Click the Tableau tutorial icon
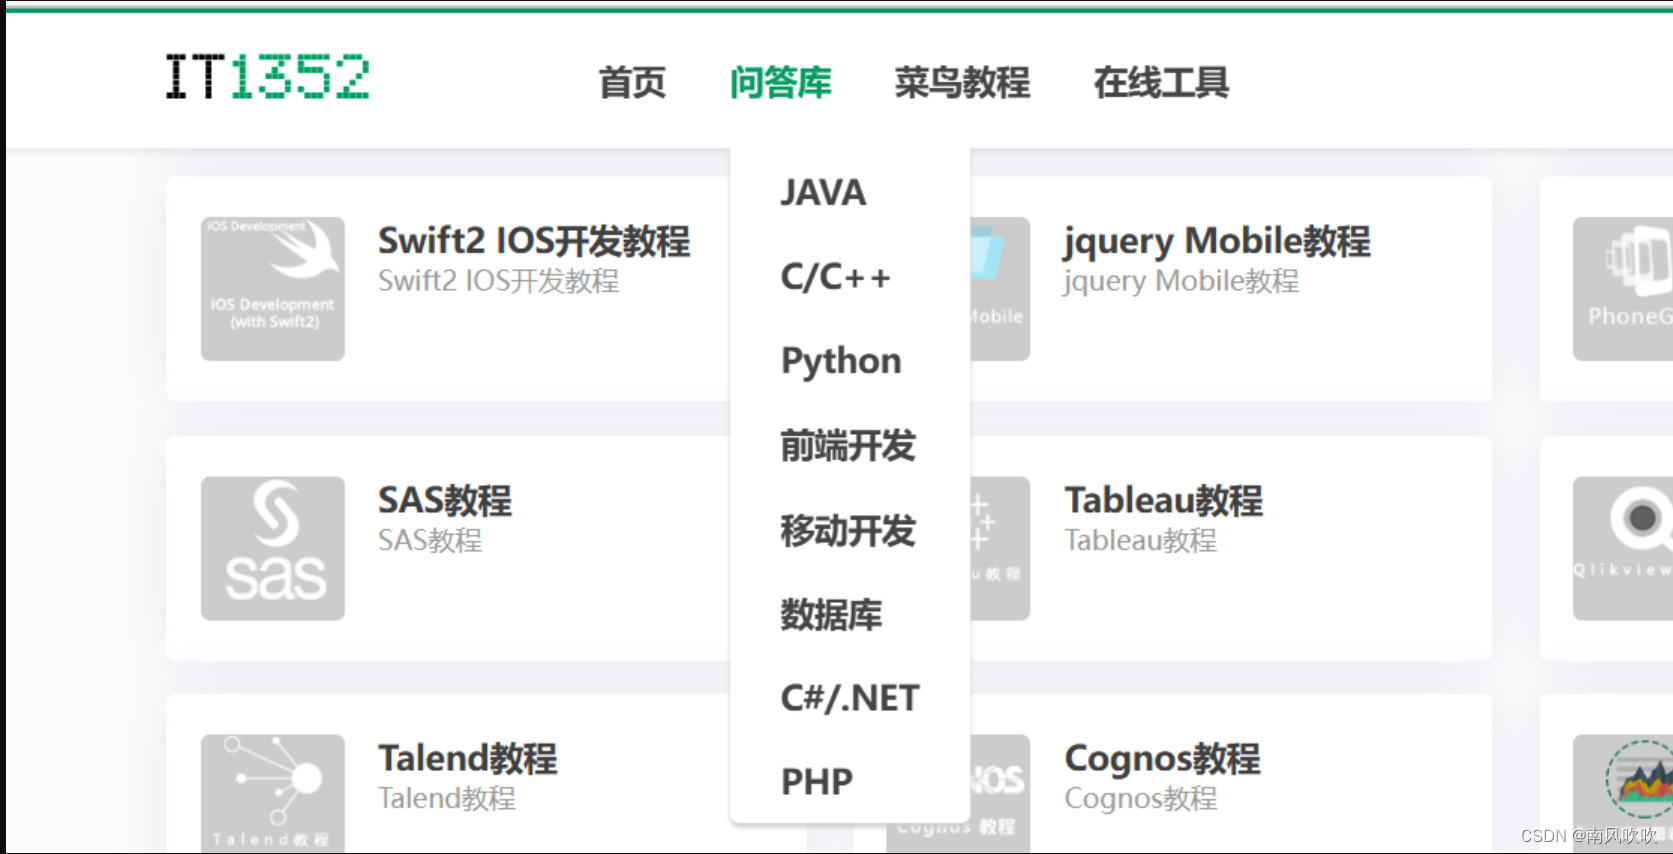1673x854 pixels. pyautogui.click(x=1000, y=548)
